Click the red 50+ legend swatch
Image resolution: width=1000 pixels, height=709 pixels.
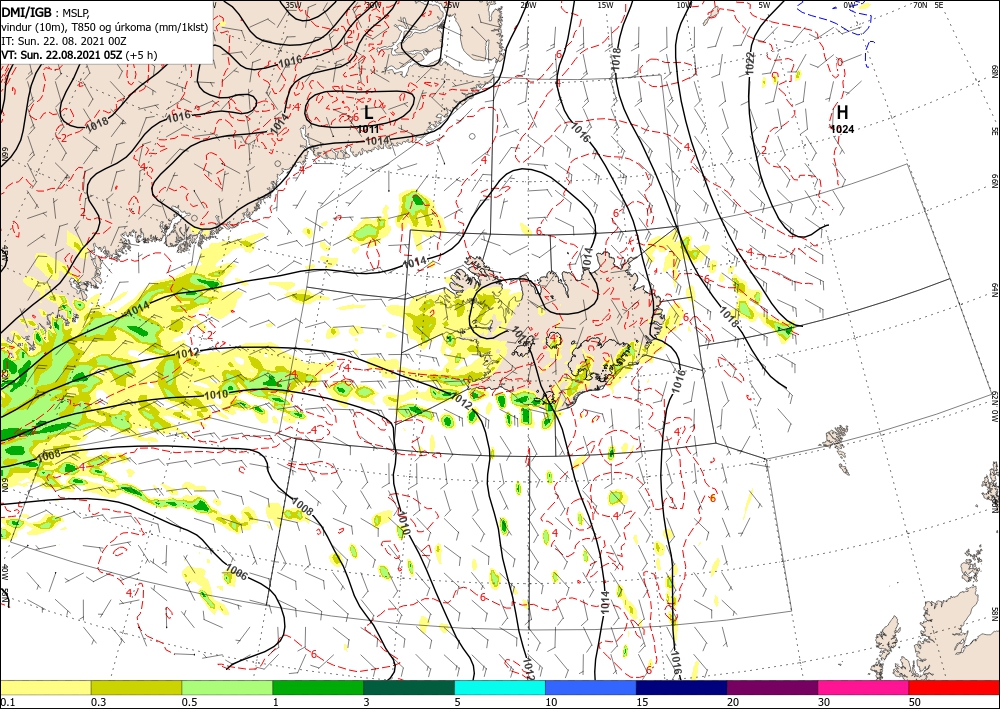point(954,687)
